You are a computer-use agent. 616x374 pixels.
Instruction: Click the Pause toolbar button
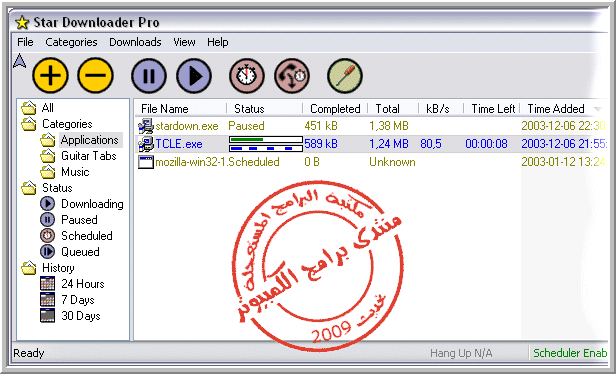pos(149,76)
